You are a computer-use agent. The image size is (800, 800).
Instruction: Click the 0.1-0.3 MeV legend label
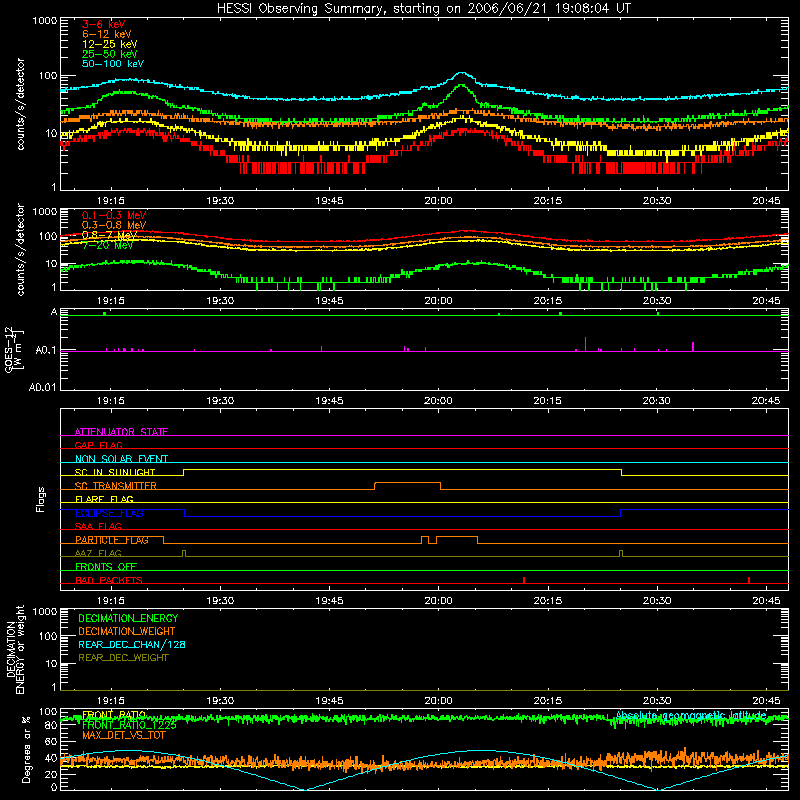pos(114,215)
